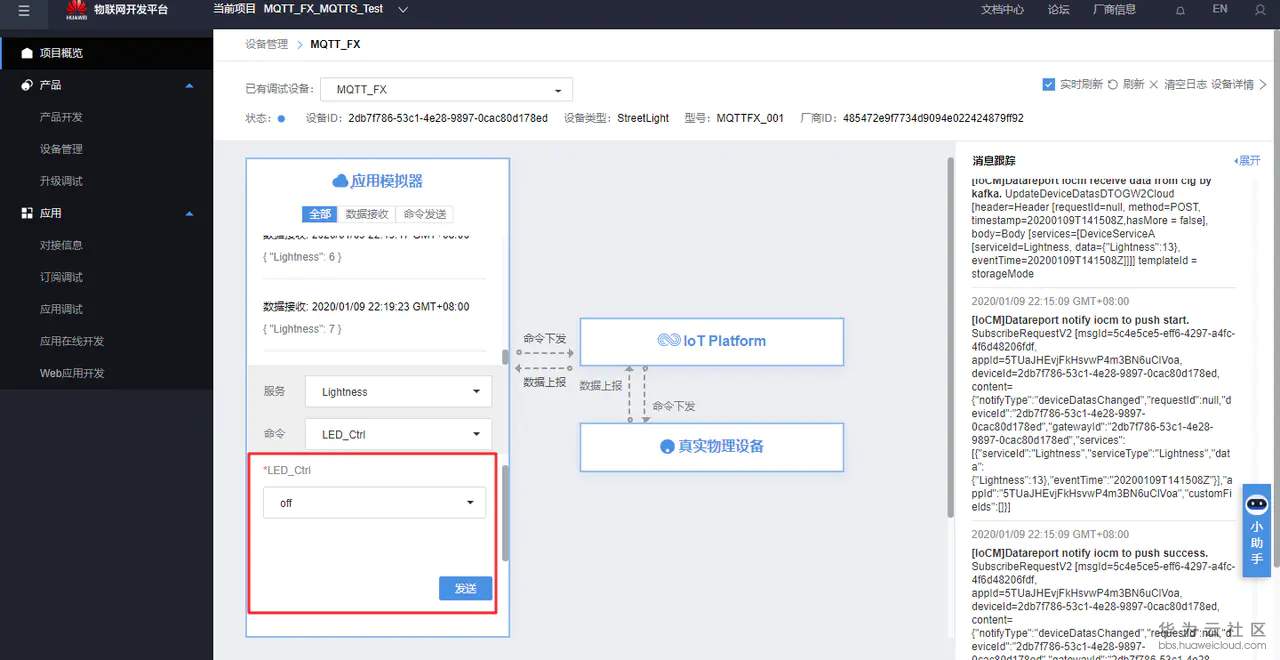Open the hamburger menu icon
This screenshot has height=660, width=1280.
[x=24, y=10]
